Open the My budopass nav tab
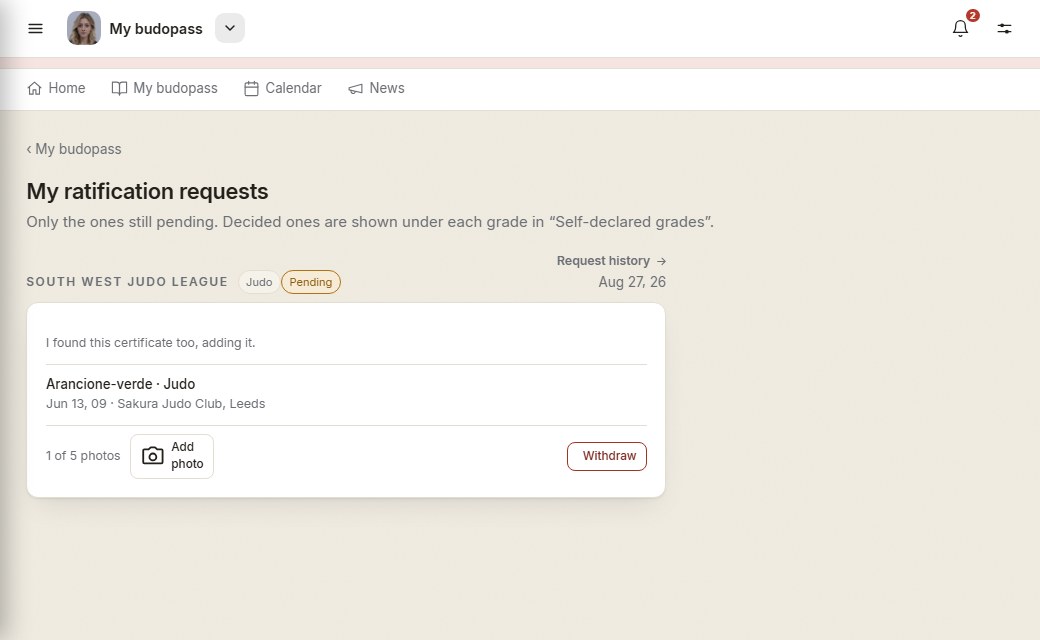This screenshot has height=640, width=1040. pyautogui.click(x=164, y=88)
